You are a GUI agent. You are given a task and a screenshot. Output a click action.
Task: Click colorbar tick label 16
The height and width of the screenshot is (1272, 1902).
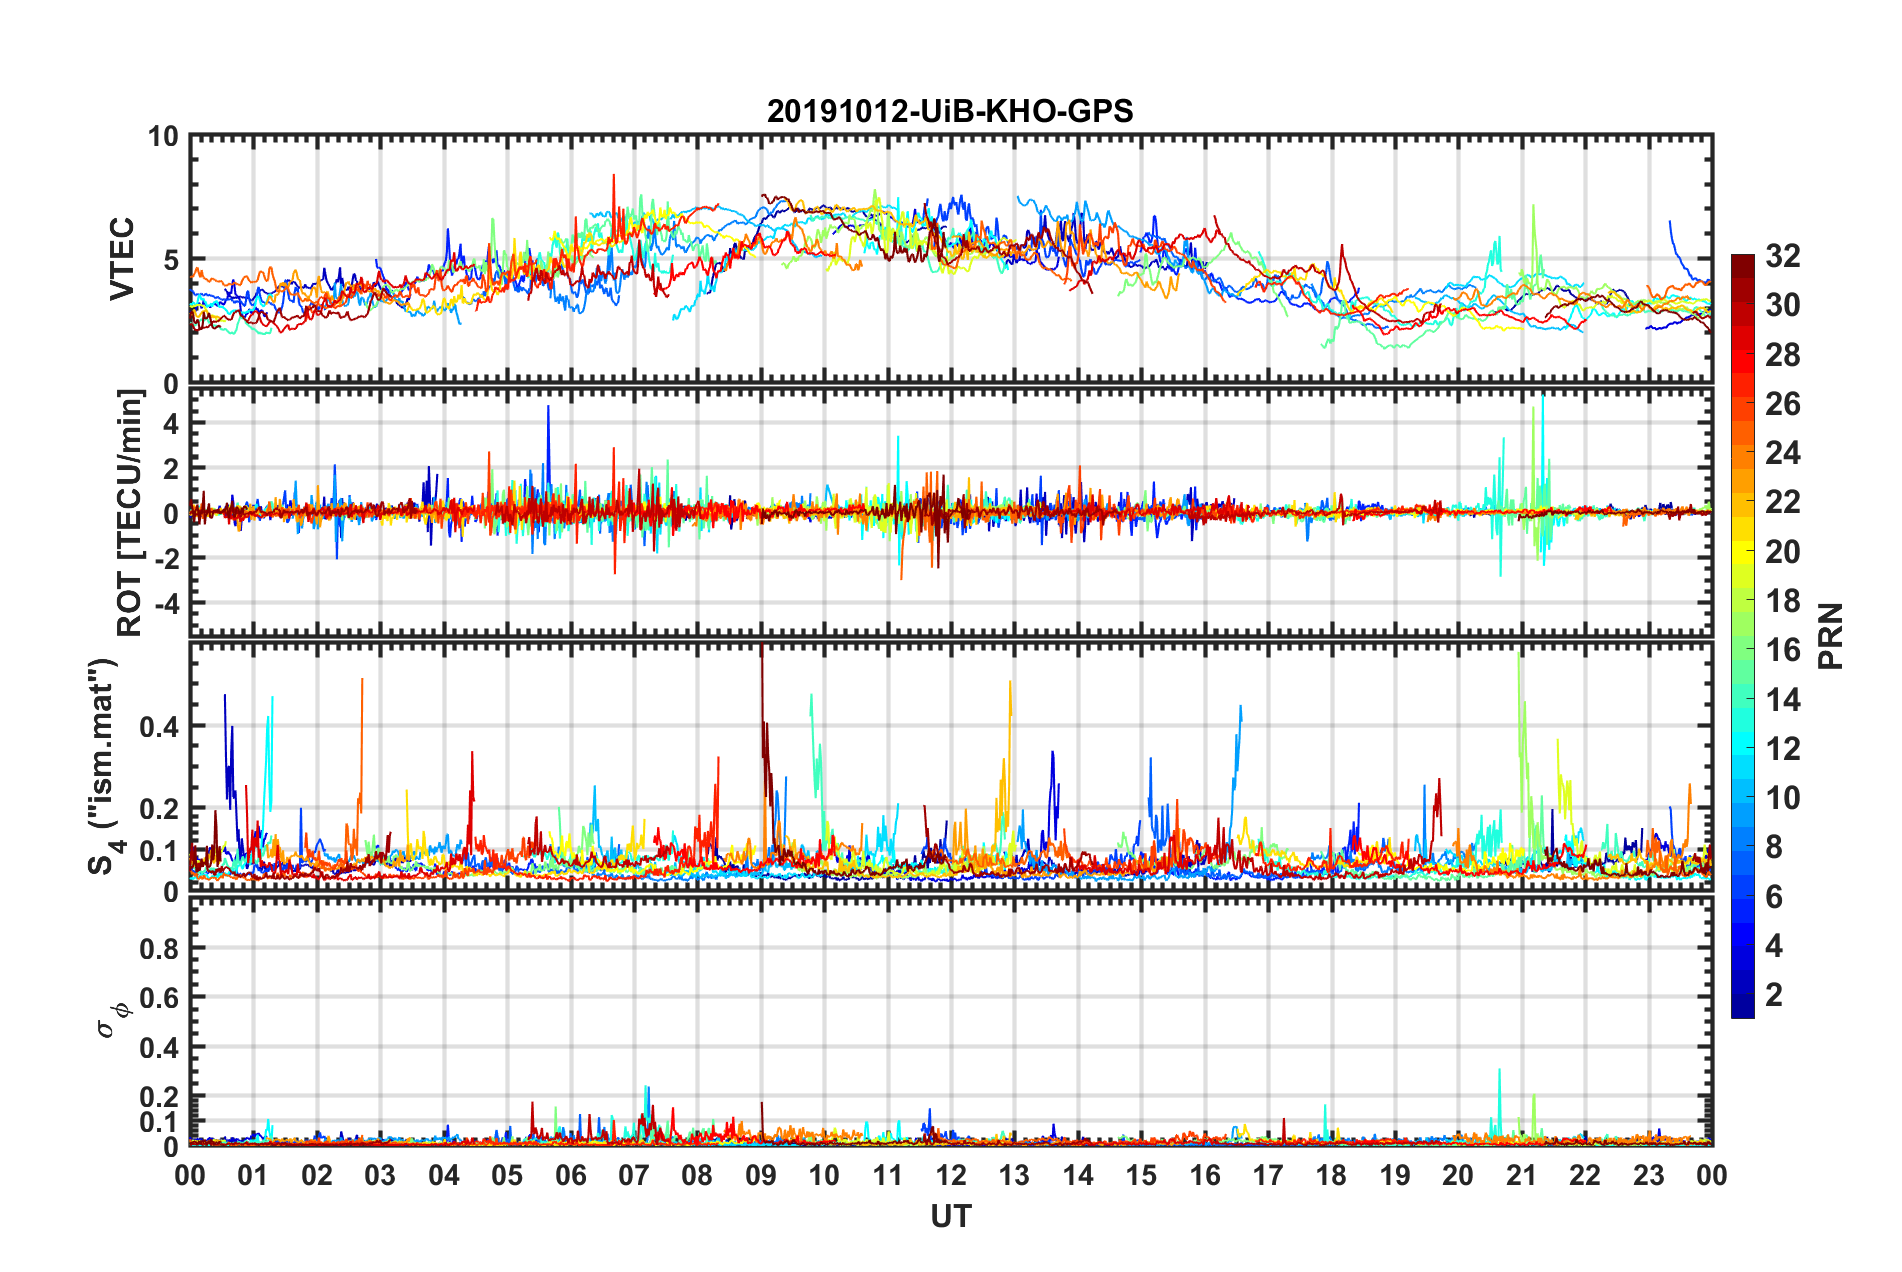tap(1782, 650)
